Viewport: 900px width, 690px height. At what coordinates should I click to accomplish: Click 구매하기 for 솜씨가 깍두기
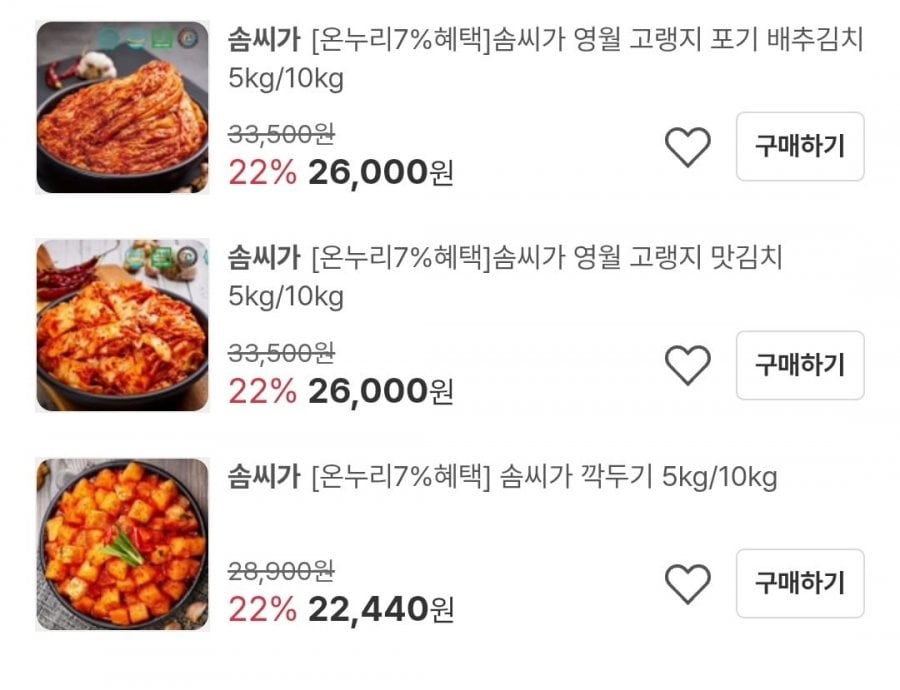pyautogui.click(x=800, y=582)
